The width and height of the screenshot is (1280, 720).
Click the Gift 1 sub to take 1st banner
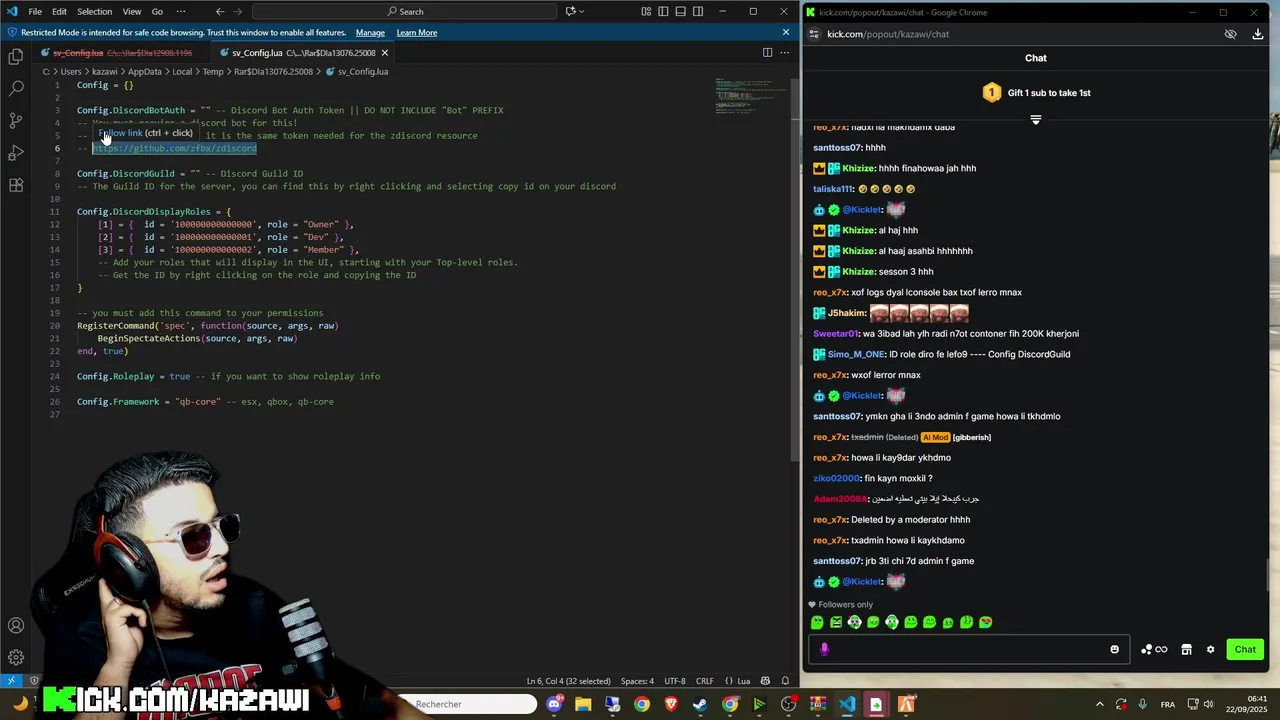tap(1035, 93)
